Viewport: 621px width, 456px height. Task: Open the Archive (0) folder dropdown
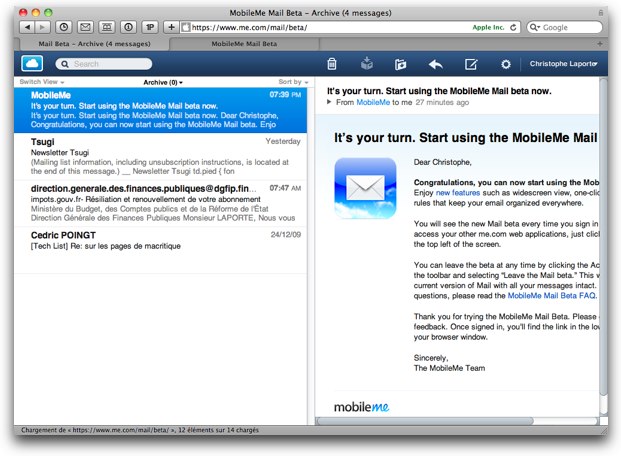(163, 82)
